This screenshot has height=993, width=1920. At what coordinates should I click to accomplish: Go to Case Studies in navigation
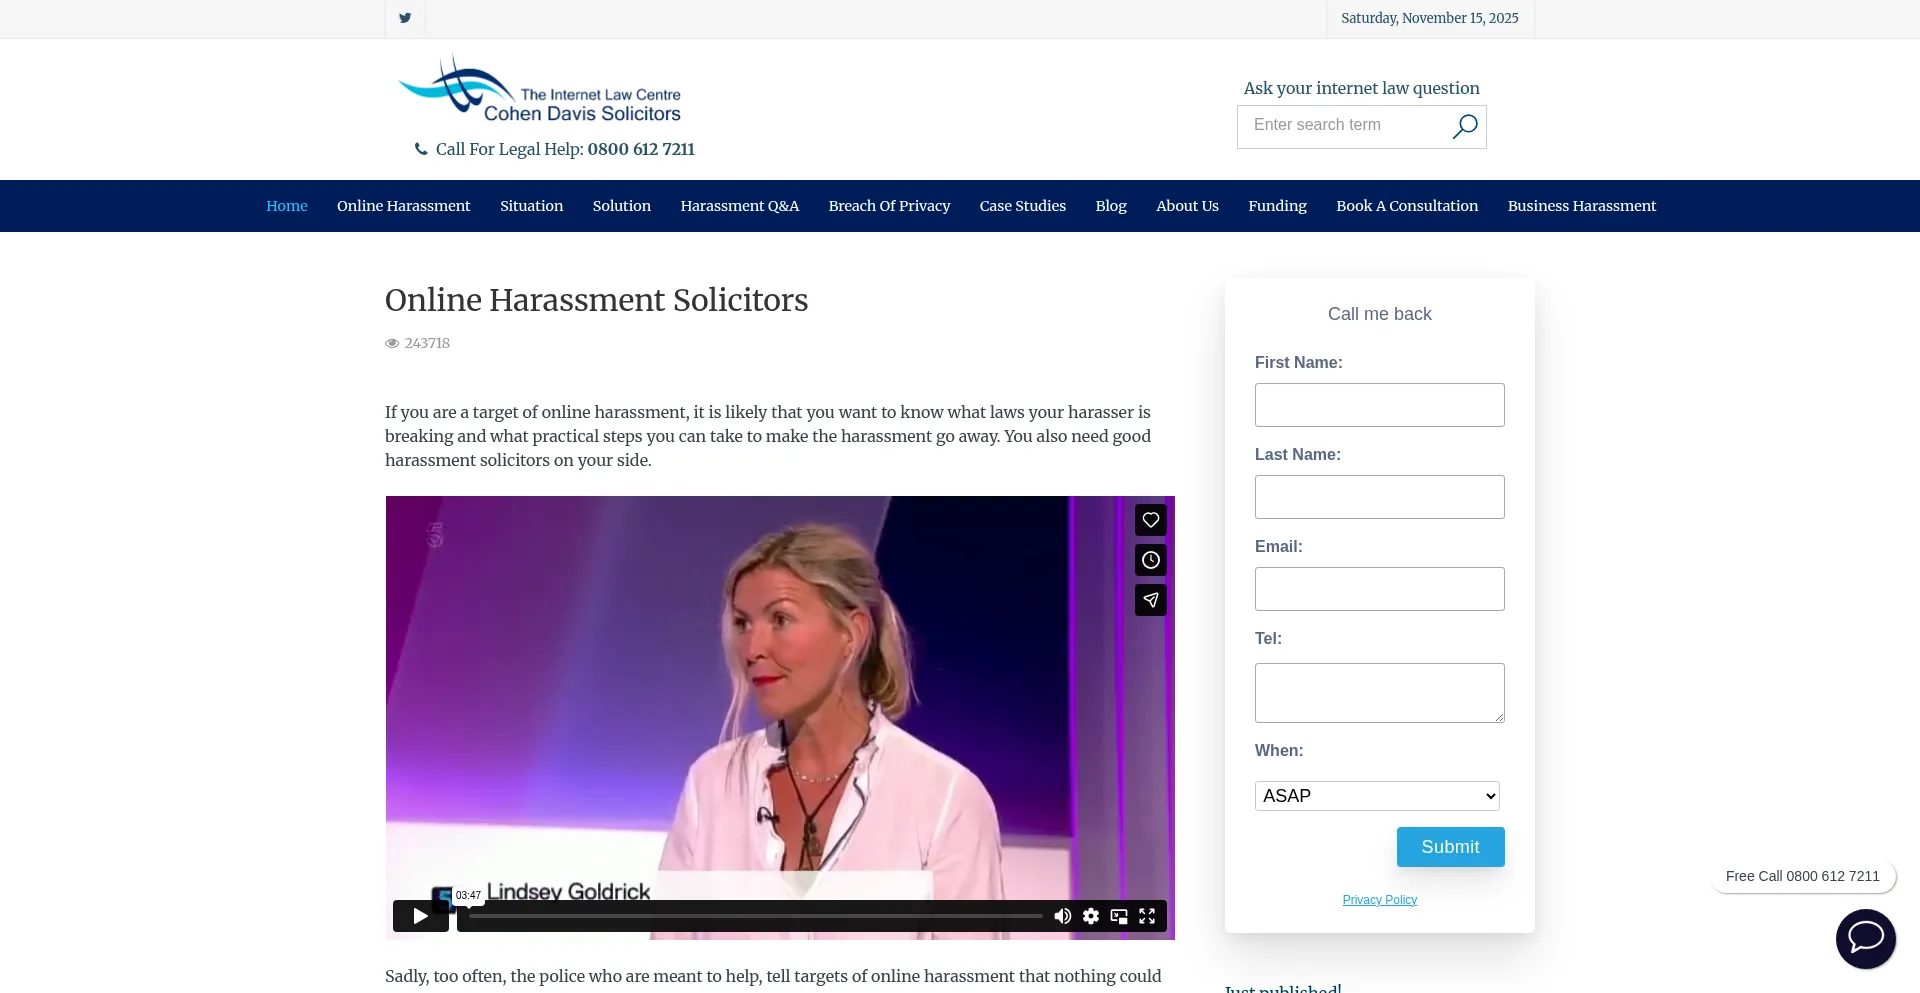pos(1022,206)
